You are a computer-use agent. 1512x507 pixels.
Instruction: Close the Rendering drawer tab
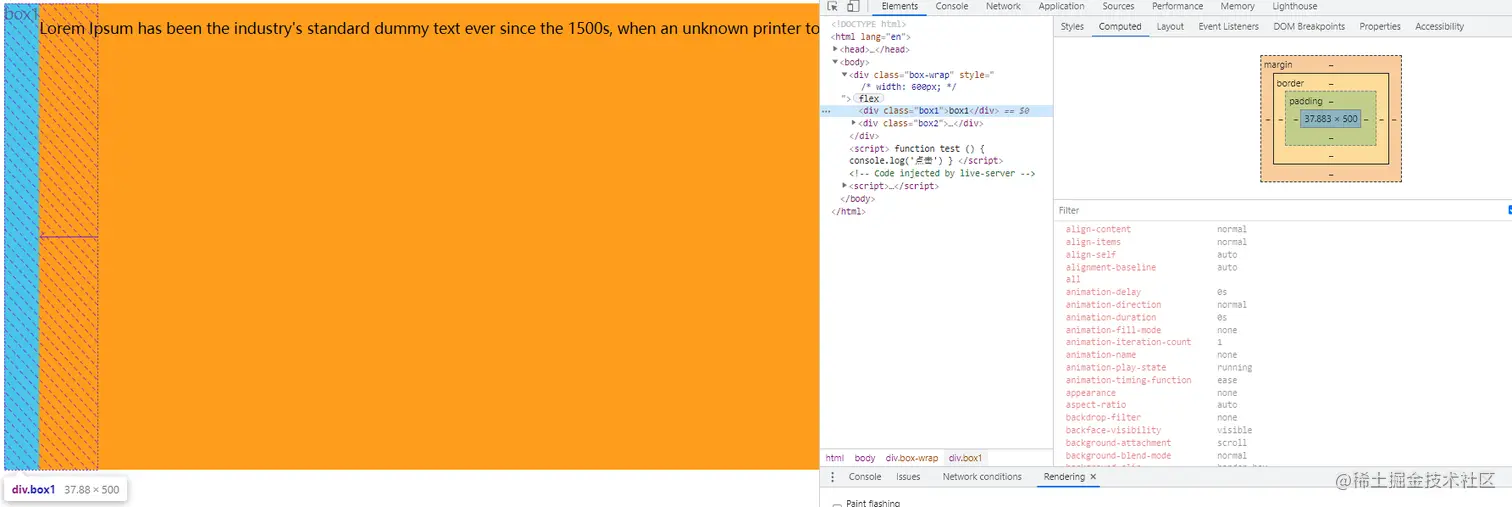(1093, 477)
